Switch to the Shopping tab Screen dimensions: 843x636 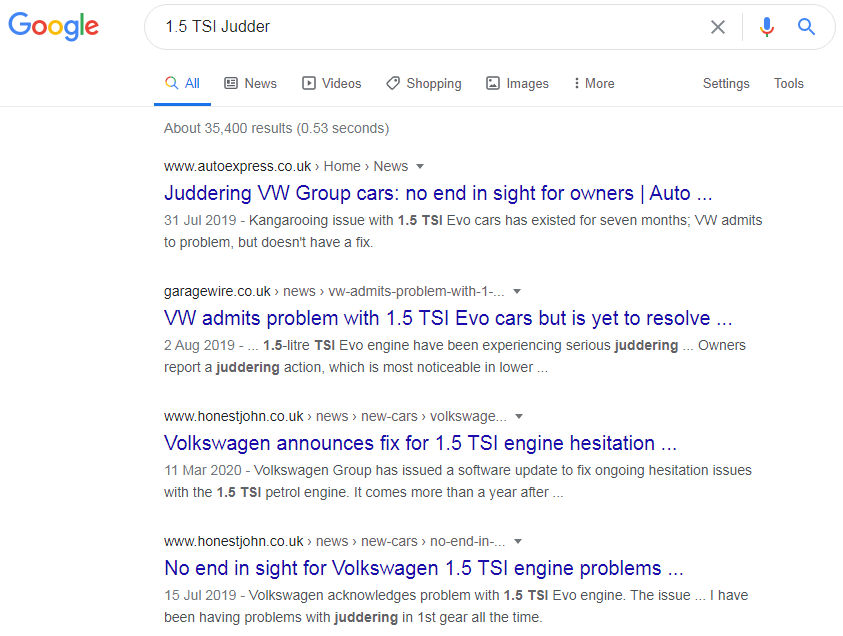[424, 83]
